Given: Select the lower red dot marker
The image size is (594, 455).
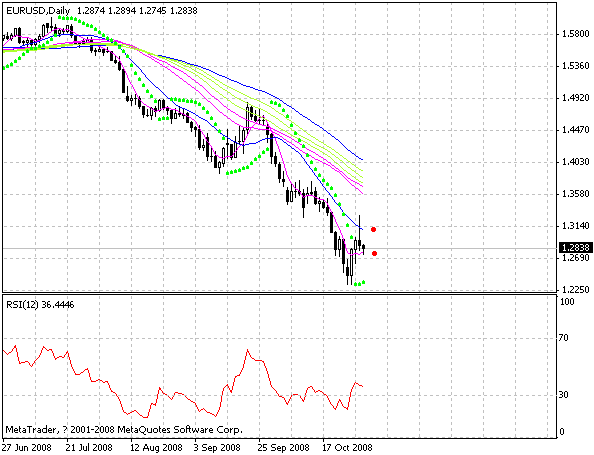Looking at the screenshot, I should (374, 253).
